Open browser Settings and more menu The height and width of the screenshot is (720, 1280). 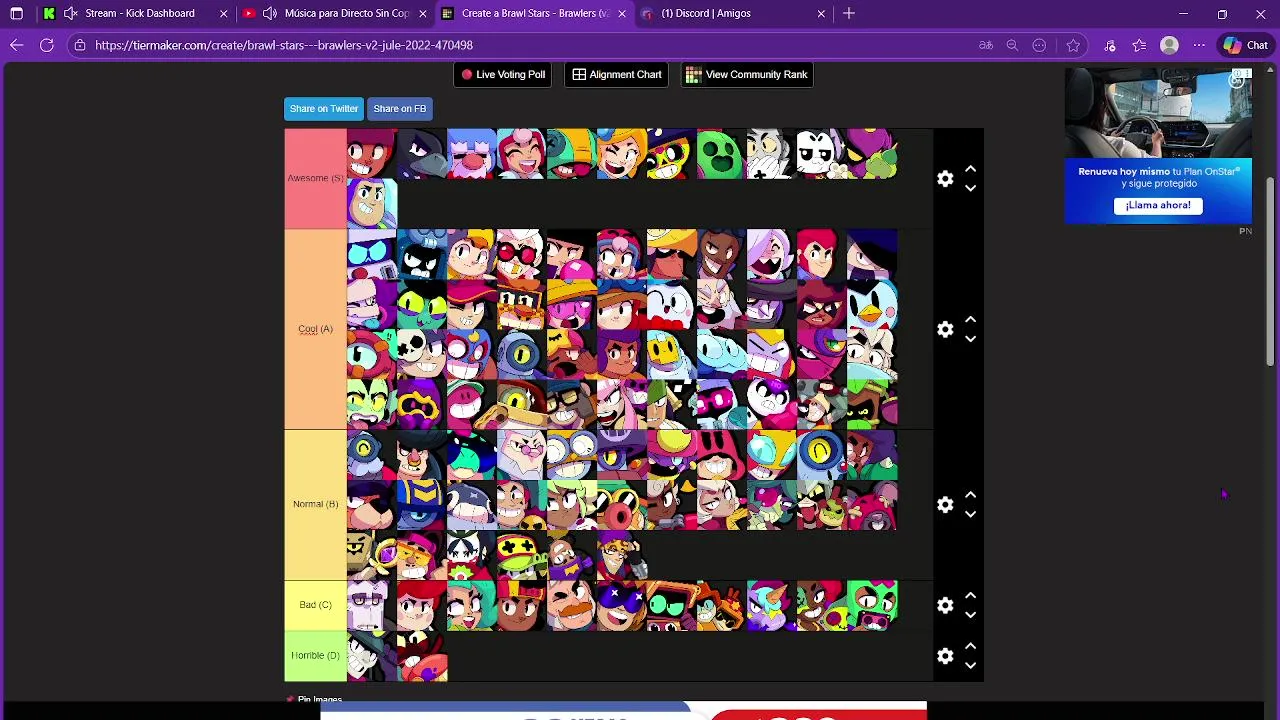(x=1199, y=45)
